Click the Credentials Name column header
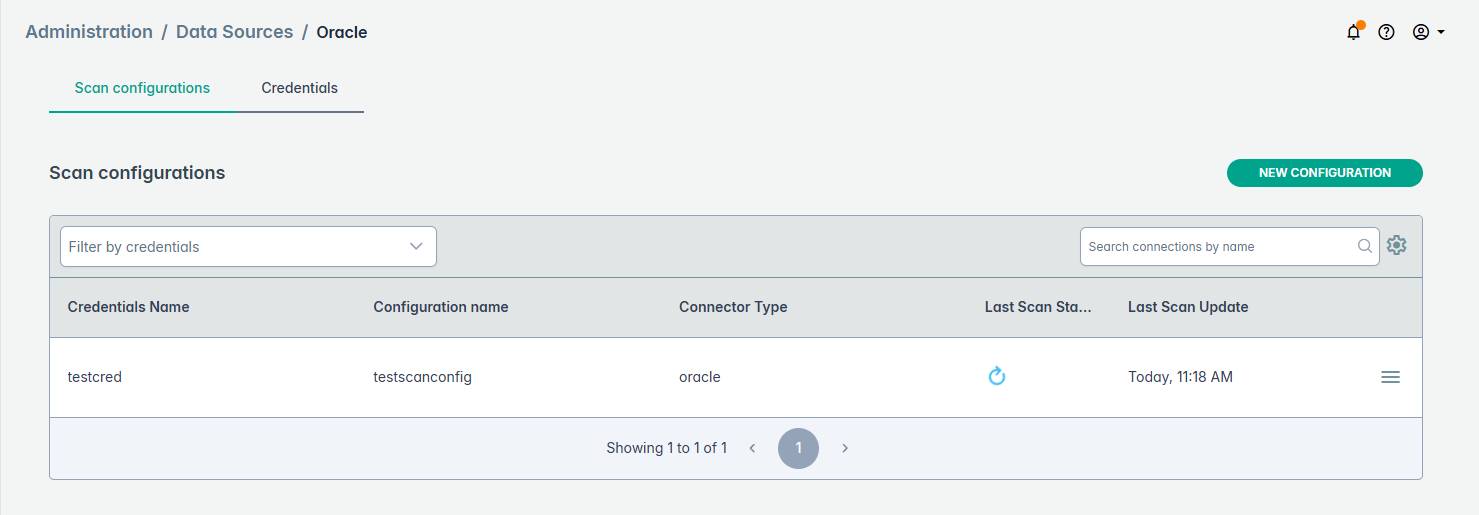 [128, 307]
